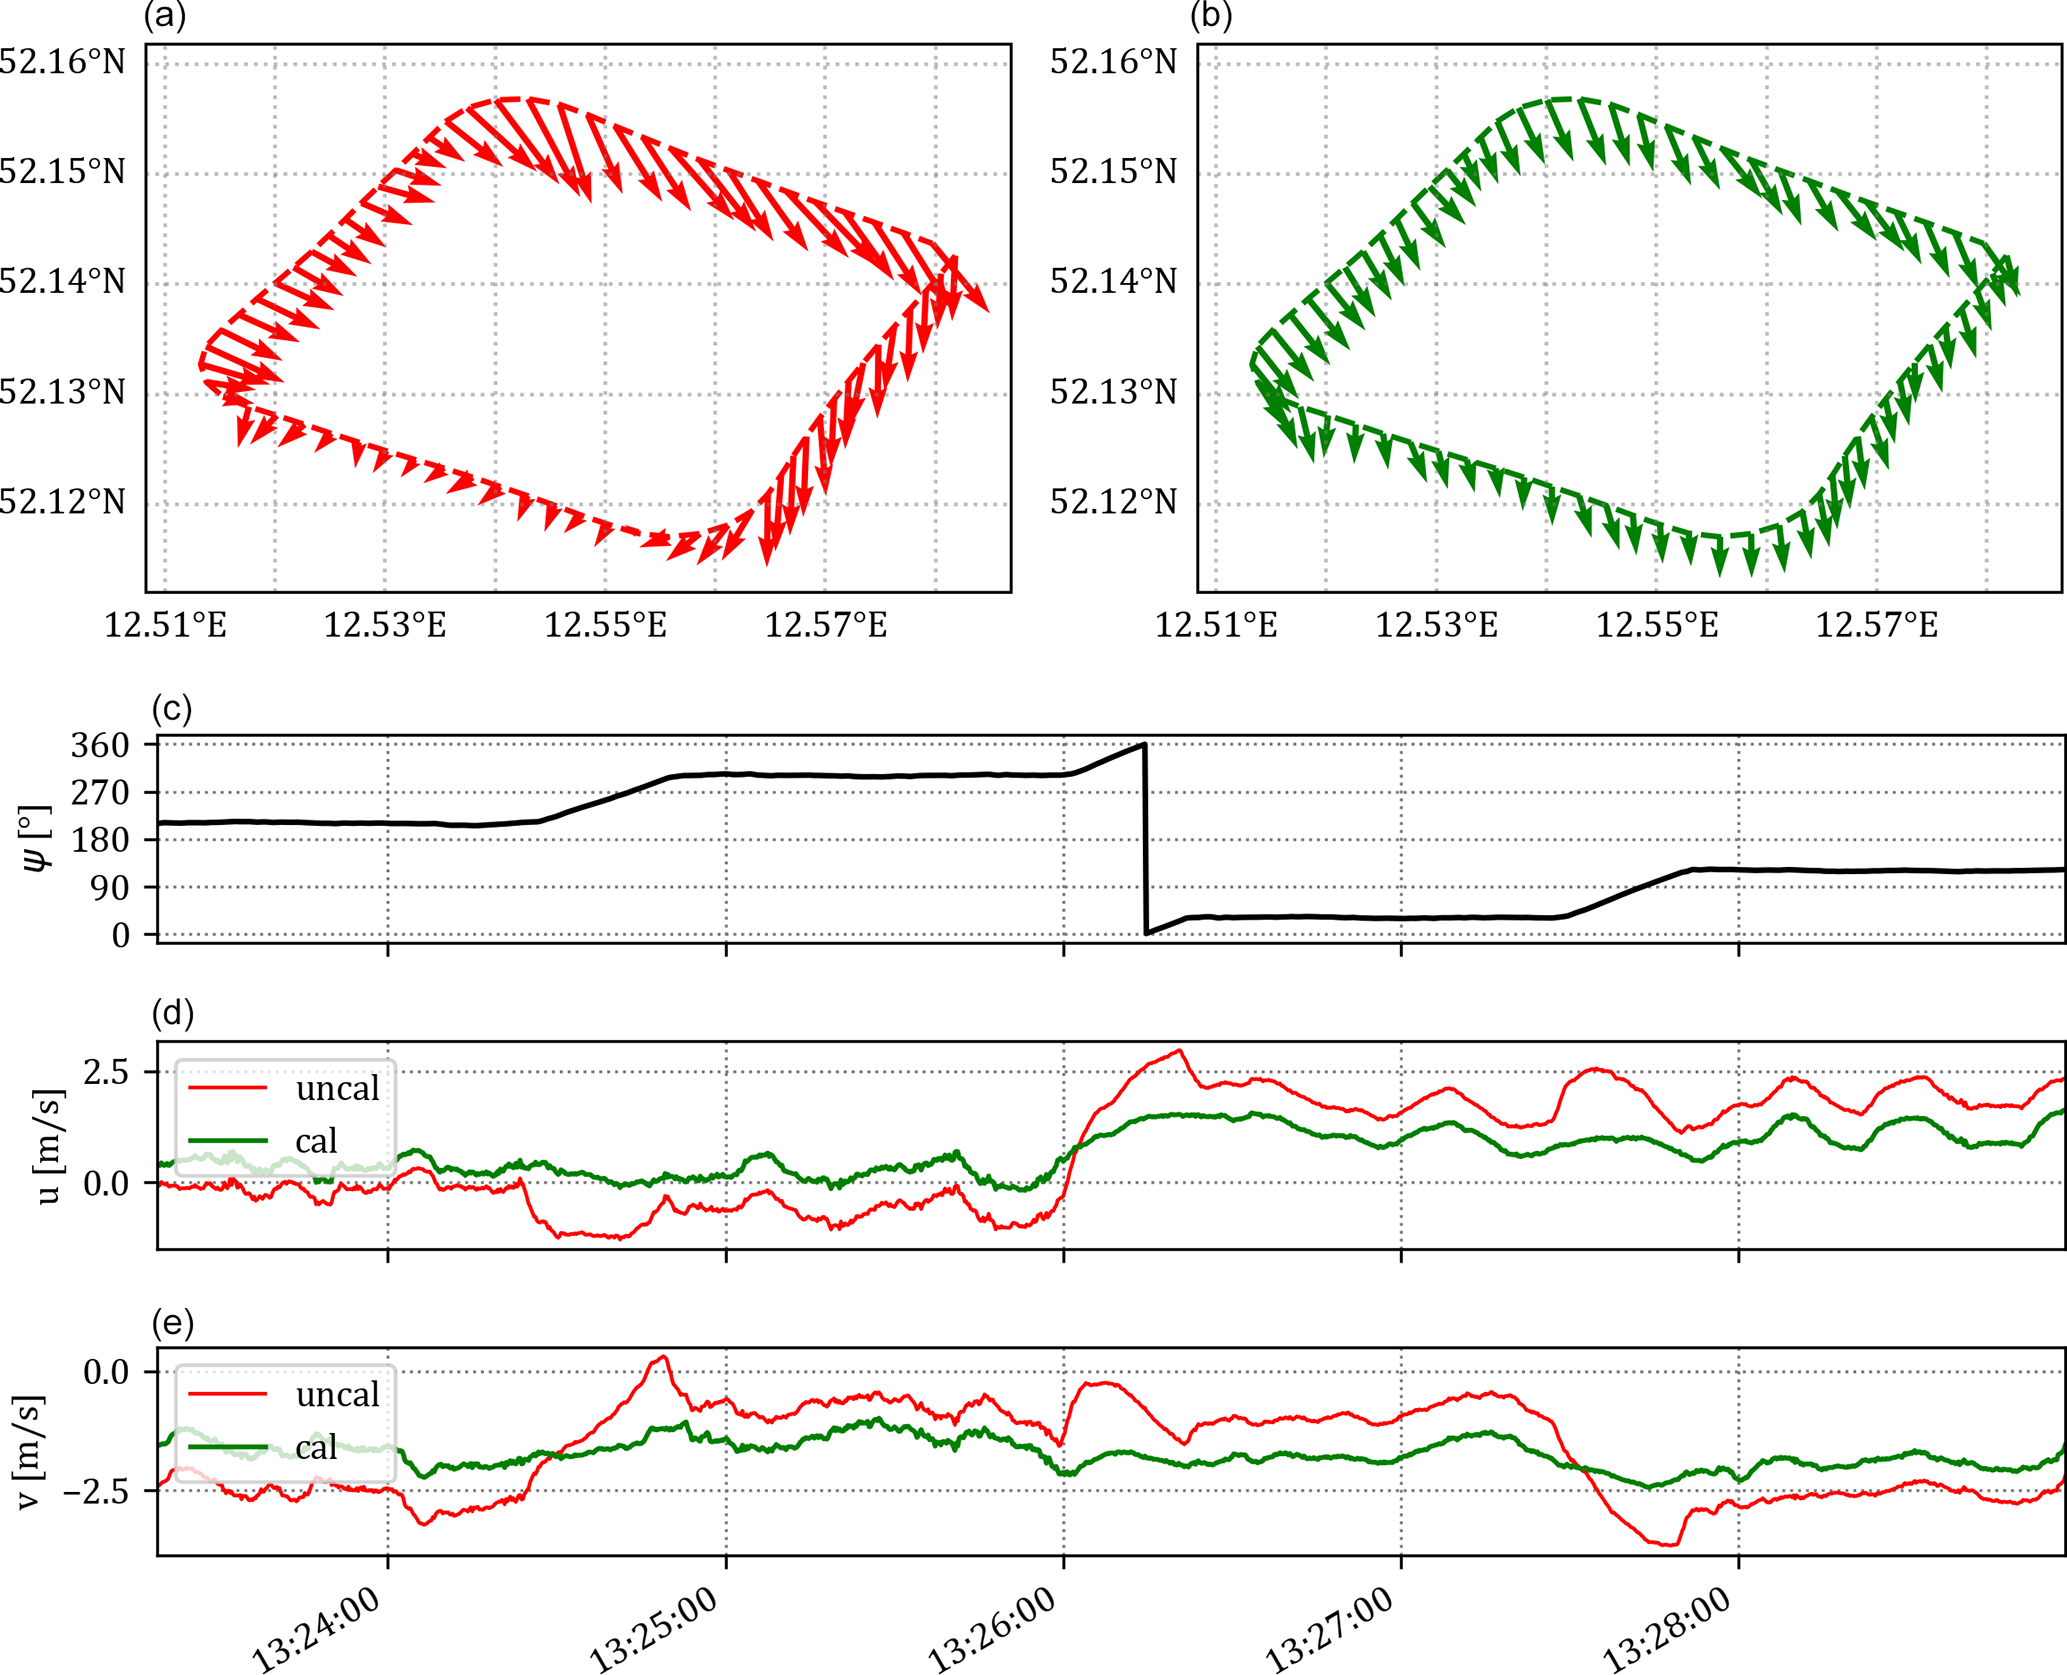Image resolution: width=2067 pixels, height=1675 pixels.
Task: Click the v [m/s] y-axis label
Action: point(30,1453)
